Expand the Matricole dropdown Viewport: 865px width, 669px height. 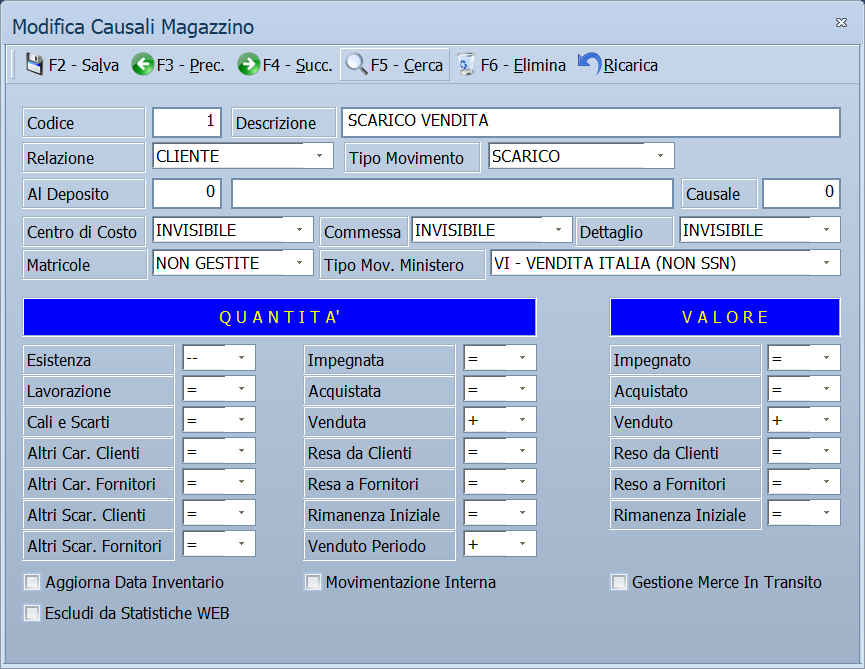coord(300,263)
